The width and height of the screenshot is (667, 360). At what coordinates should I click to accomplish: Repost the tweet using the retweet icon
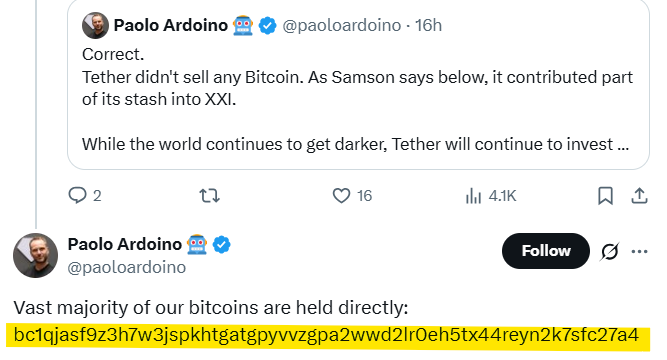[x=209, y=196]
